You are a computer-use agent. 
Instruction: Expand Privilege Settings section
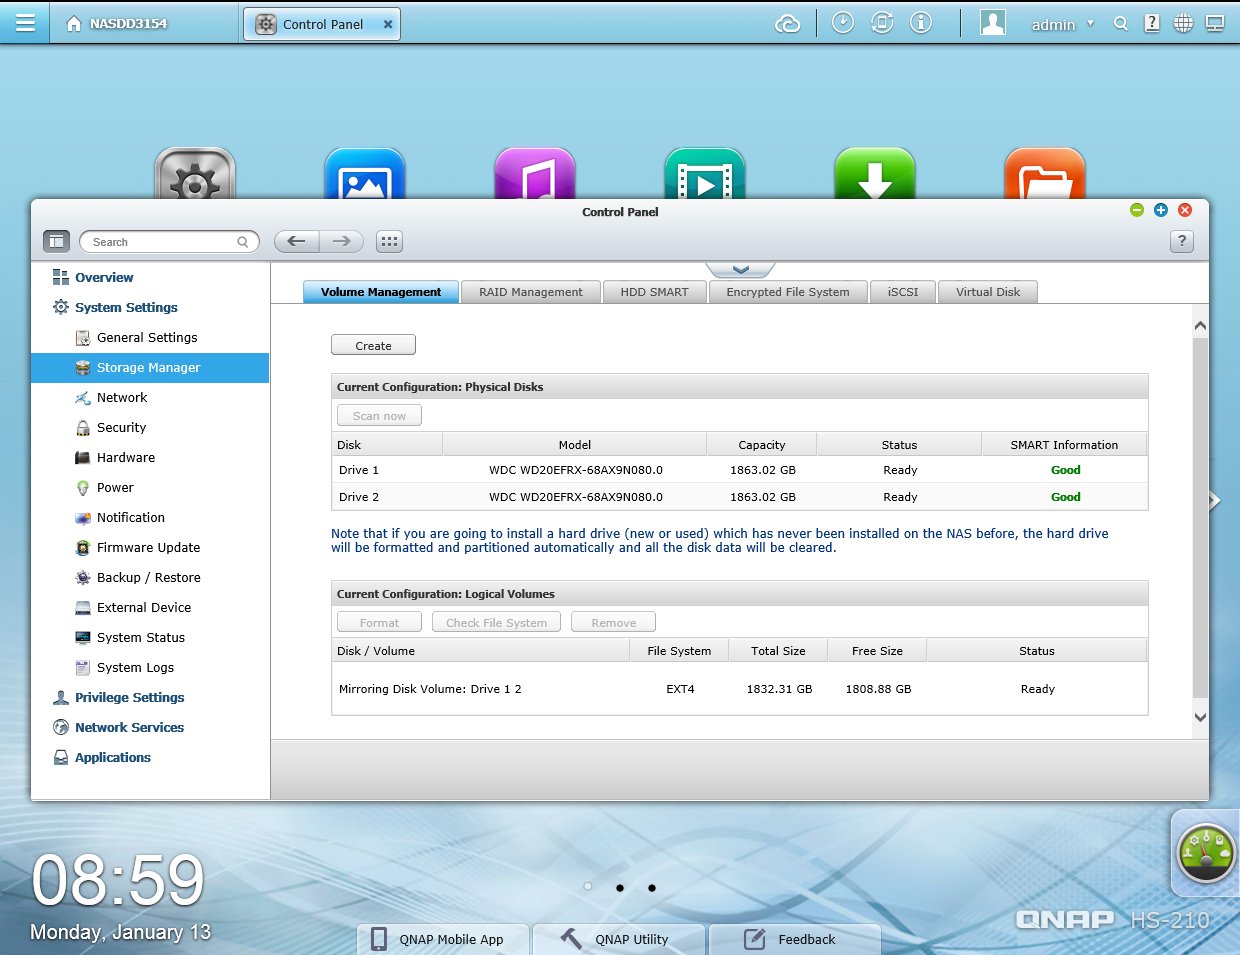click(x=129, y=698)
